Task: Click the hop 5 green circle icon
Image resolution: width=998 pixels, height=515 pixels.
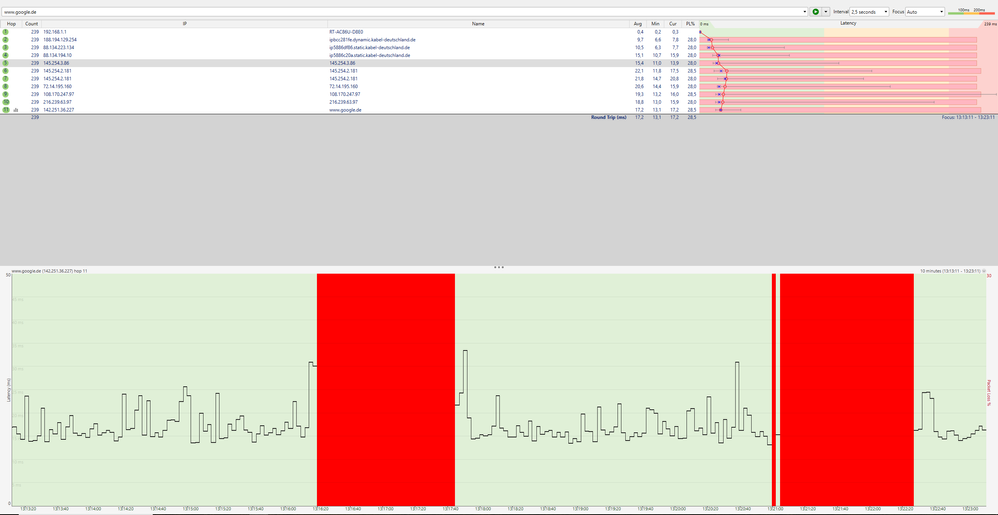Action: coord(5,63)
